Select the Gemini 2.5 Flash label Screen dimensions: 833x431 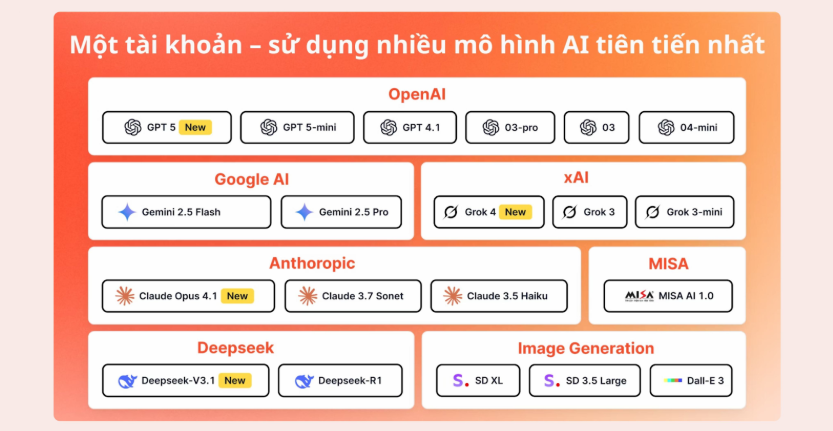point(181,212)
